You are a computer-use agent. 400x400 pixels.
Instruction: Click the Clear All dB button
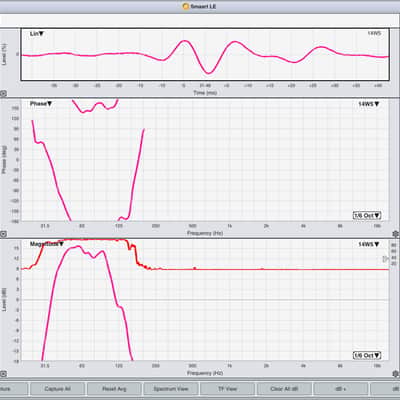[x=284, y=389]
